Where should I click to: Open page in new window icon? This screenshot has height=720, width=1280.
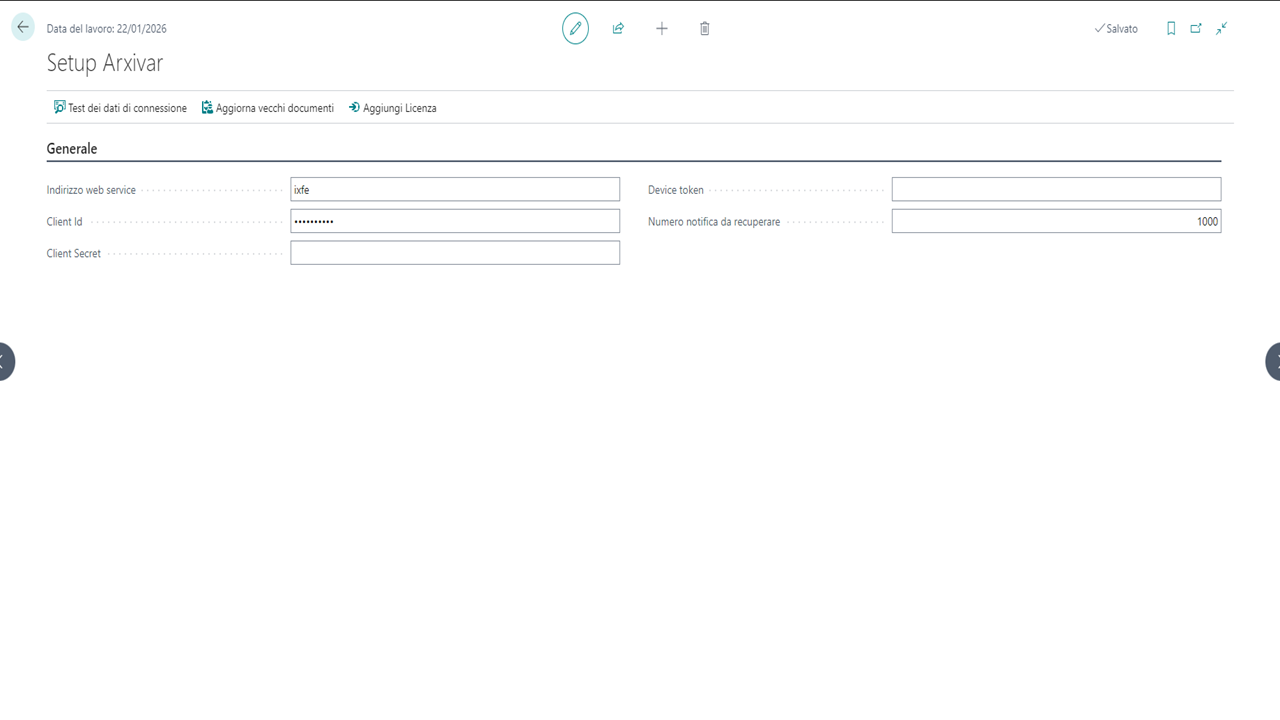click(1196, 29)
